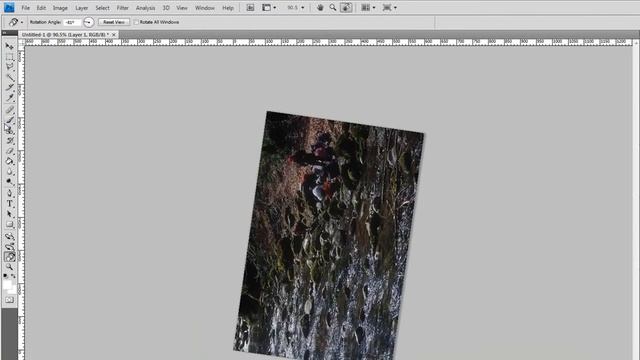640x360 pixels.
Task: Open the Arrange Documents dropdown
Action: point(368,7)
